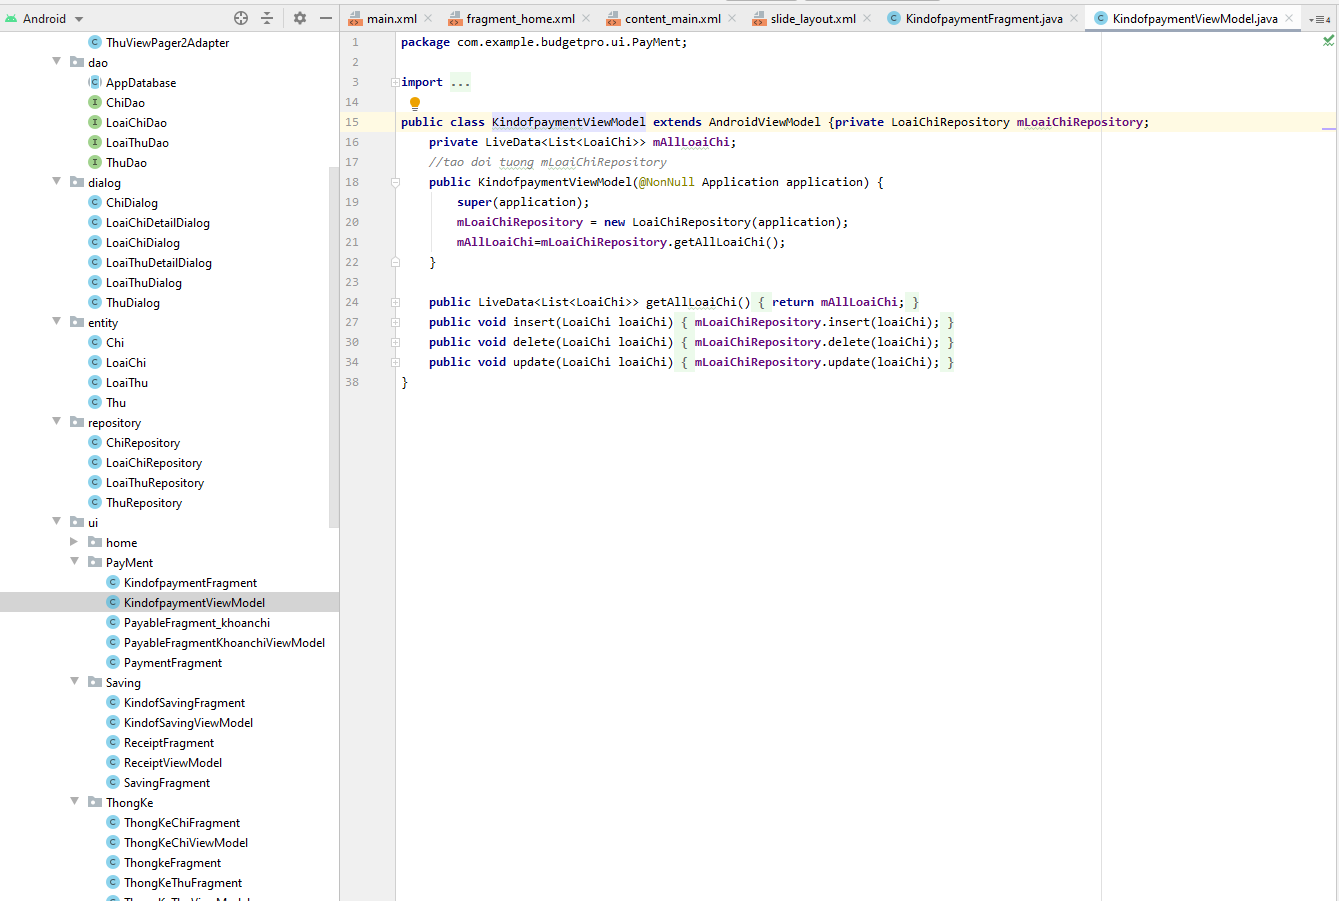Close the KindofpaymentFragment.java tab
This screenshot has width=1339, height=901.
[1074, 18]
